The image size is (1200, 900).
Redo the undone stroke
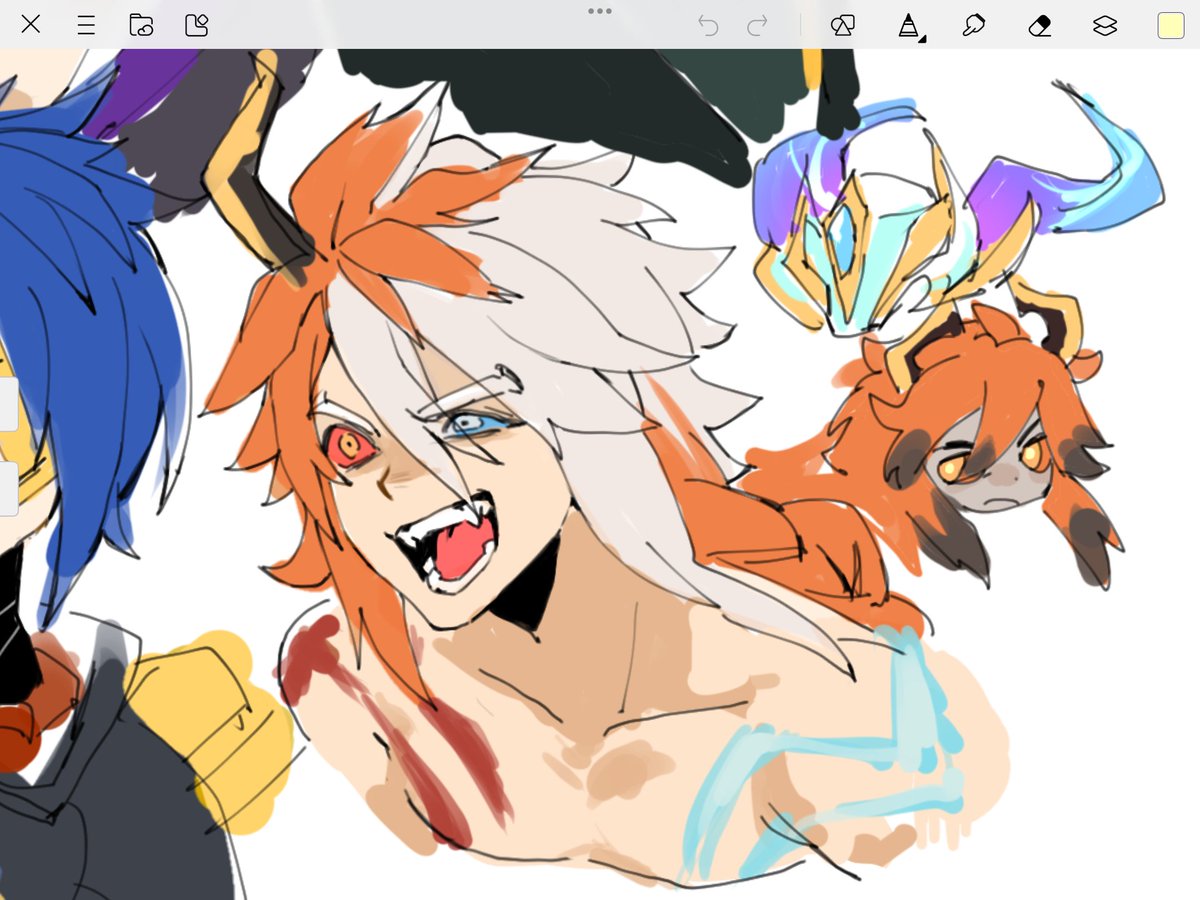(x=758, y=26)
